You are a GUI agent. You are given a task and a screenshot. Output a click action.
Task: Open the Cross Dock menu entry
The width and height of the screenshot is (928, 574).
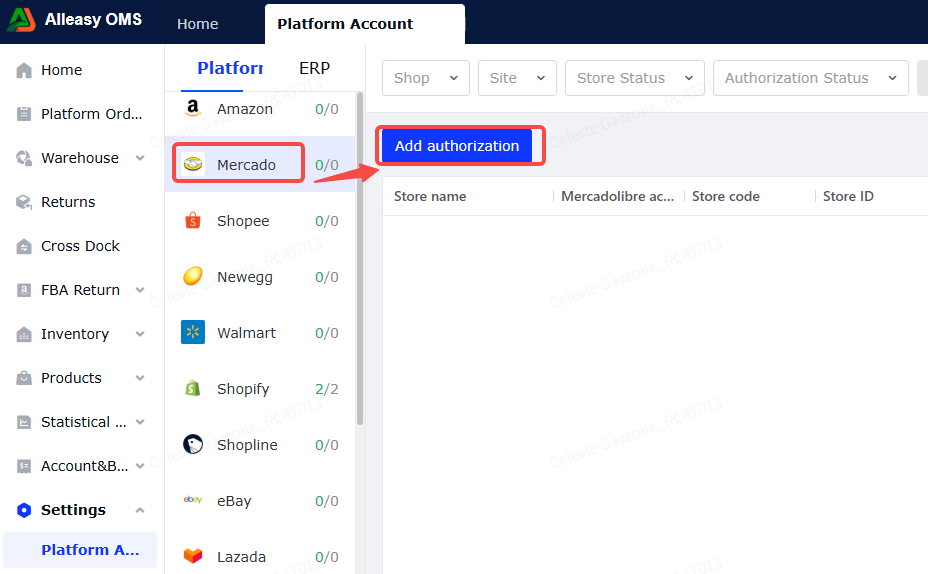tap(80, 246)
